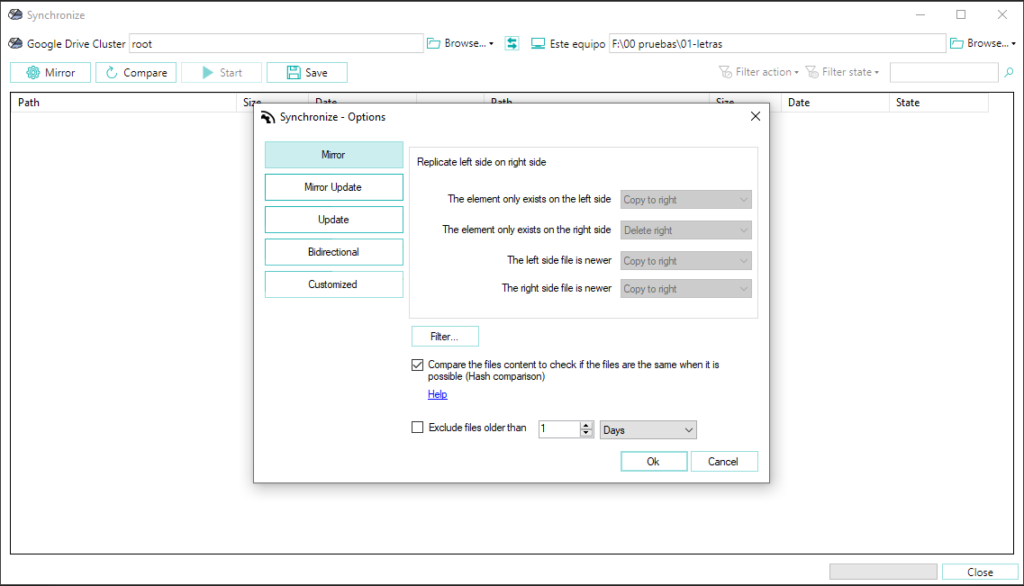This screenshot has height=586, width=1024.
Task: Open the Filter action dropdown
Action: pyautogui.click(x=759, y=72)
